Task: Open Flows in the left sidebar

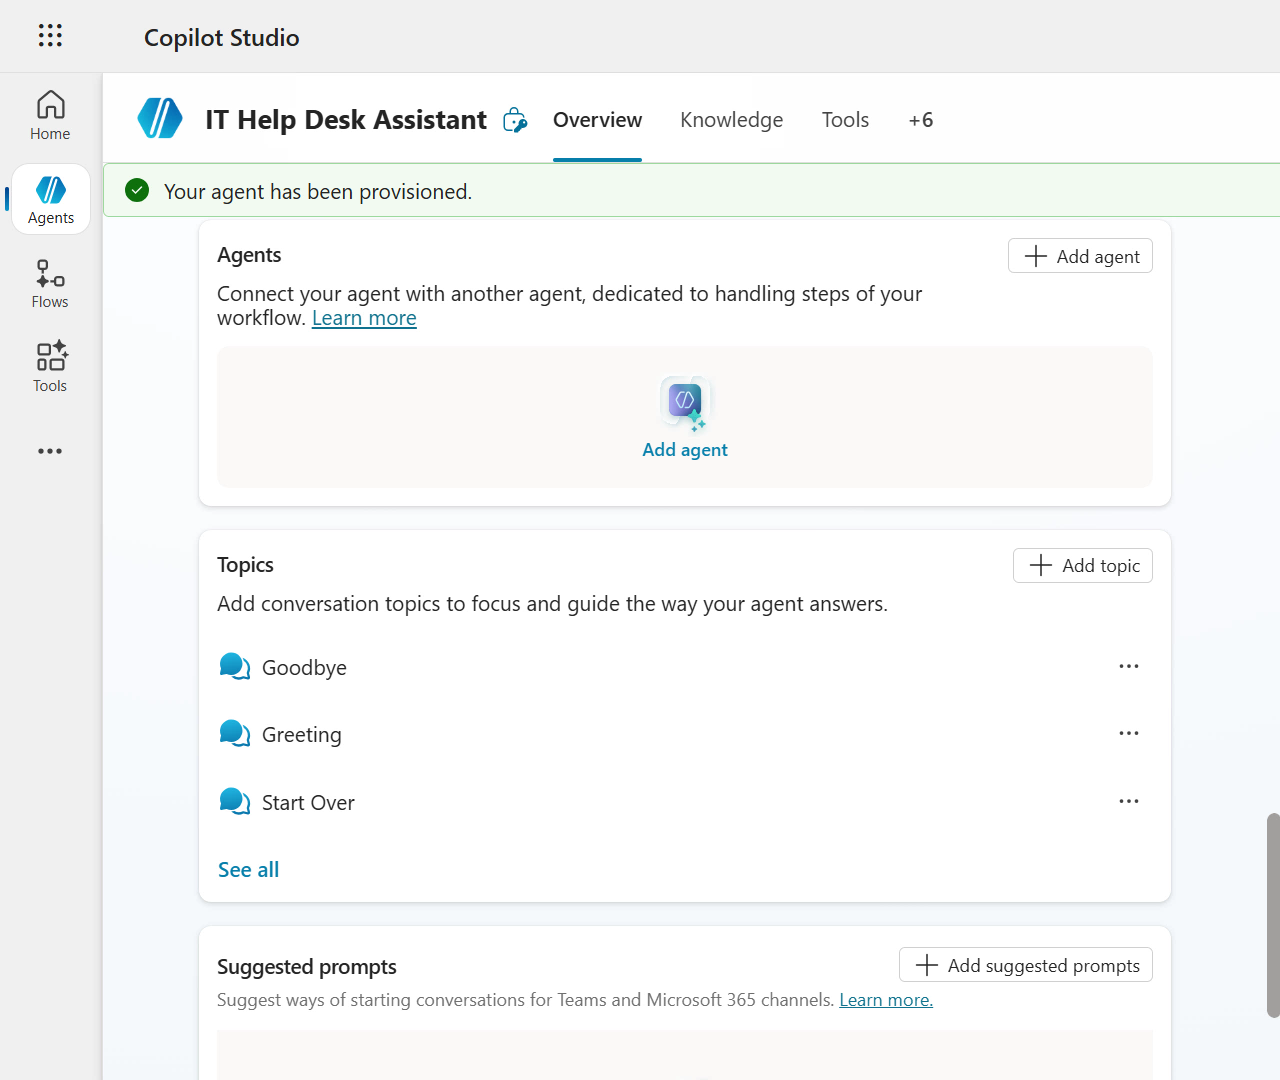Action: [x=50, y=284]
